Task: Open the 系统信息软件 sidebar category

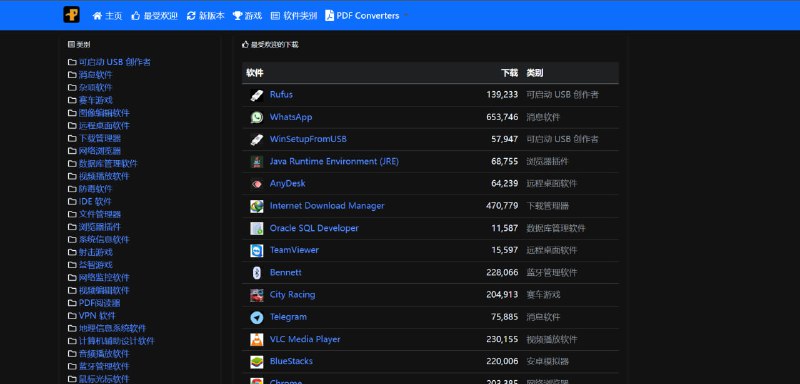Action: point(104,240)
